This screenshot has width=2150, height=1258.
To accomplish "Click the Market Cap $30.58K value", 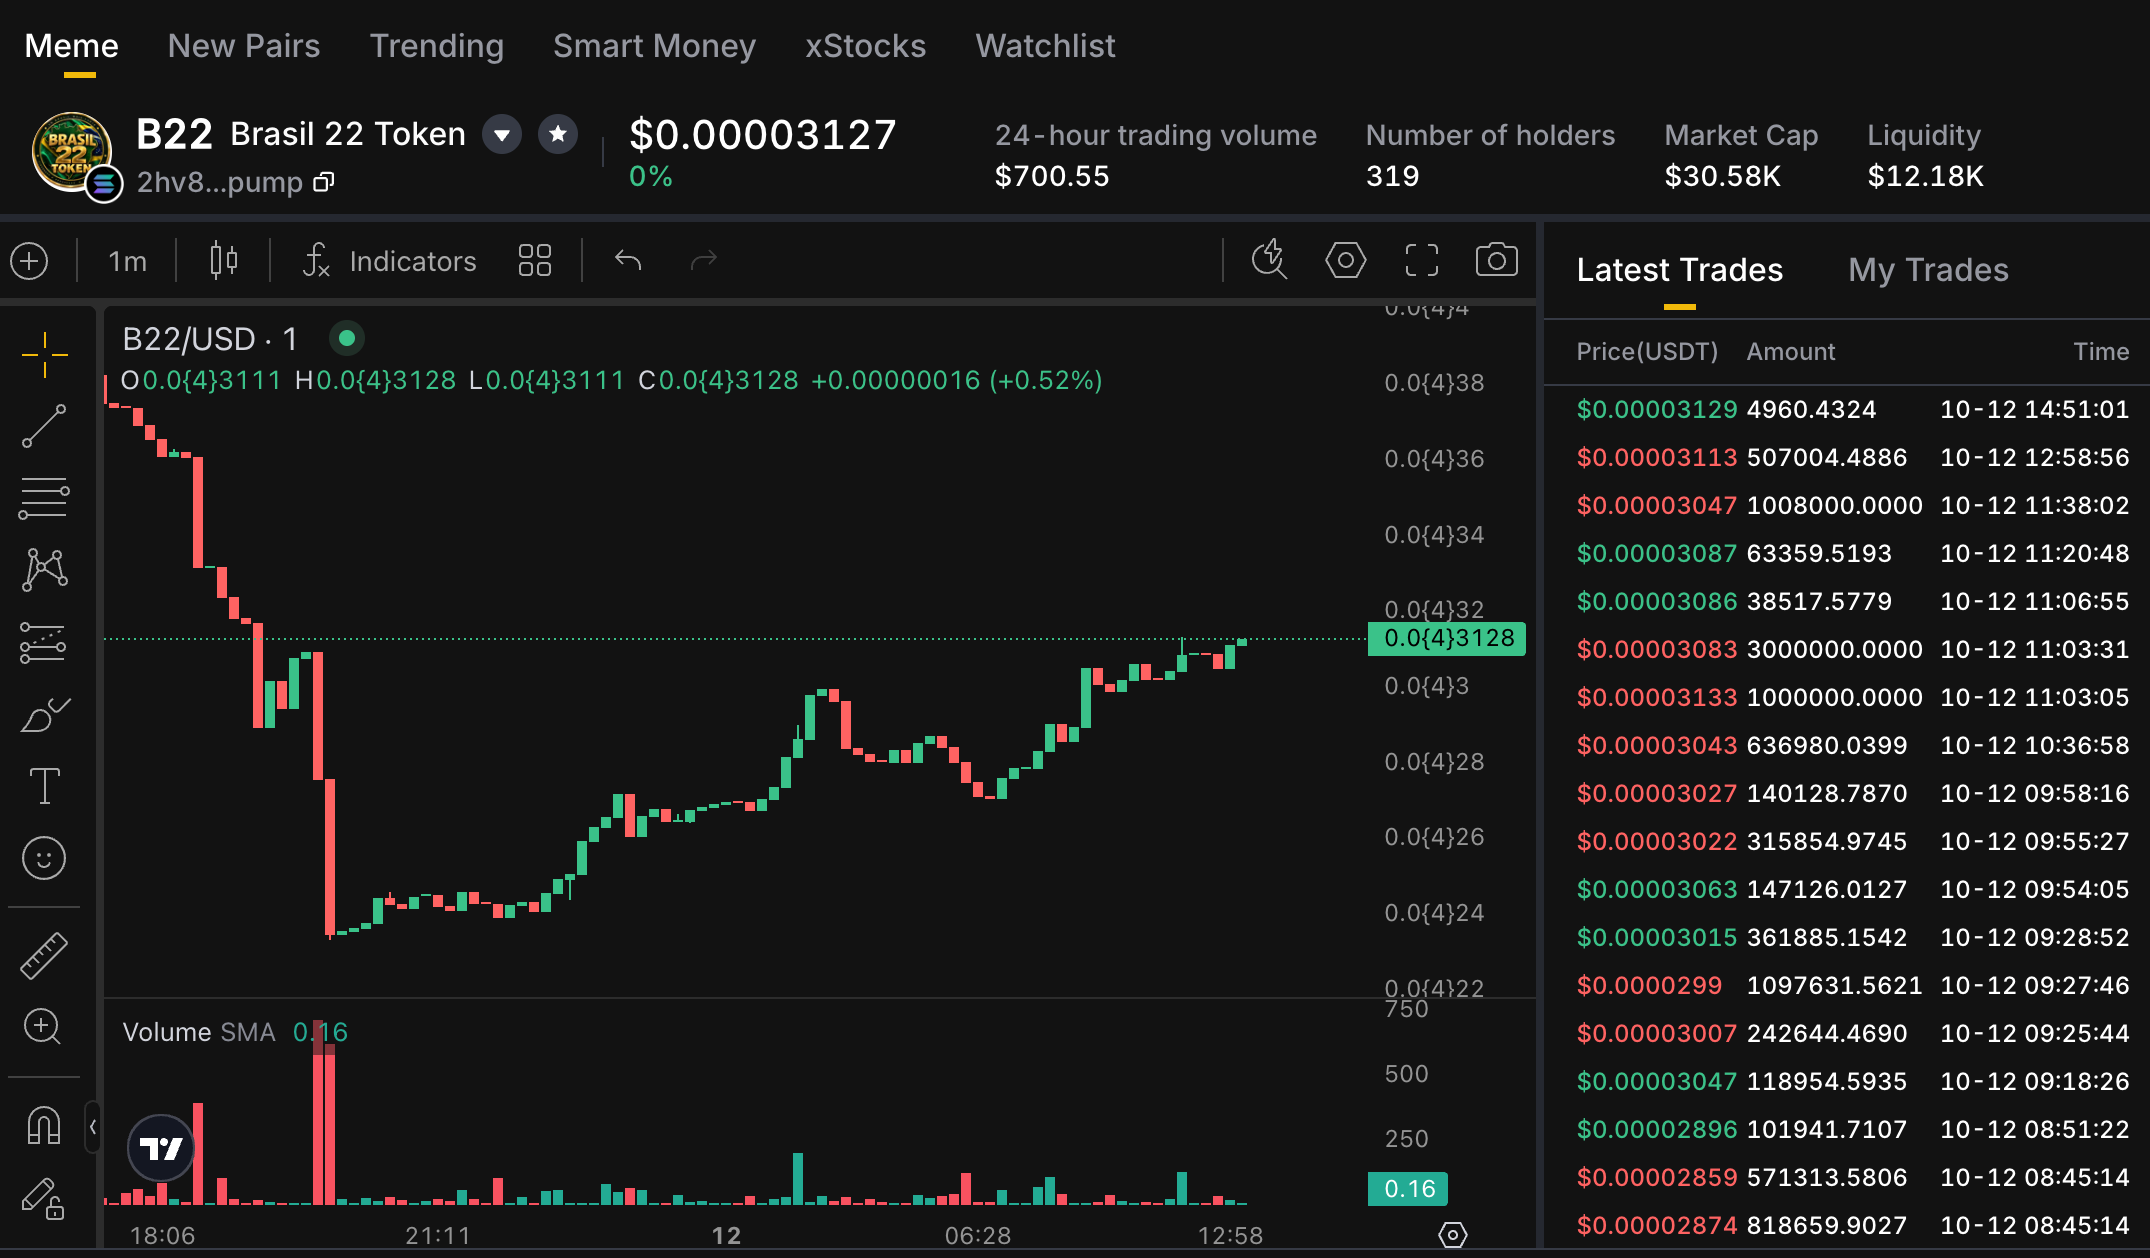I will click(x=1722, y=176).
